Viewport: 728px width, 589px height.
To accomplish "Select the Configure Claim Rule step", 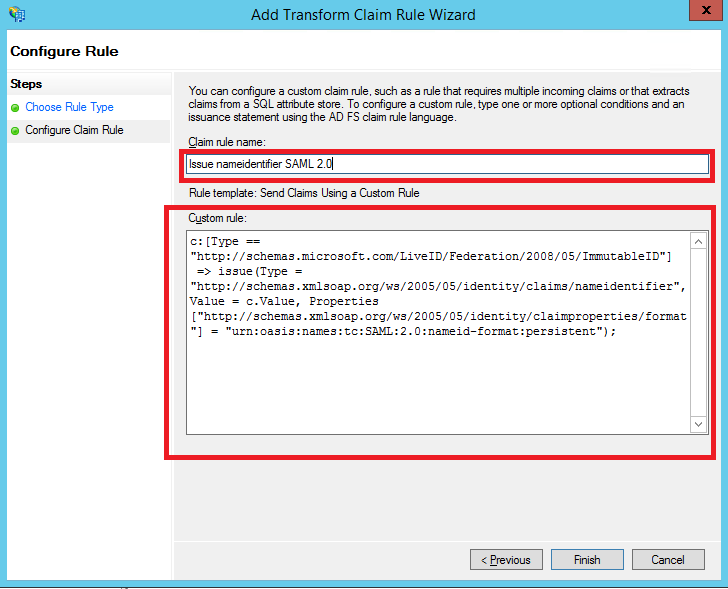I will point(74,130).
